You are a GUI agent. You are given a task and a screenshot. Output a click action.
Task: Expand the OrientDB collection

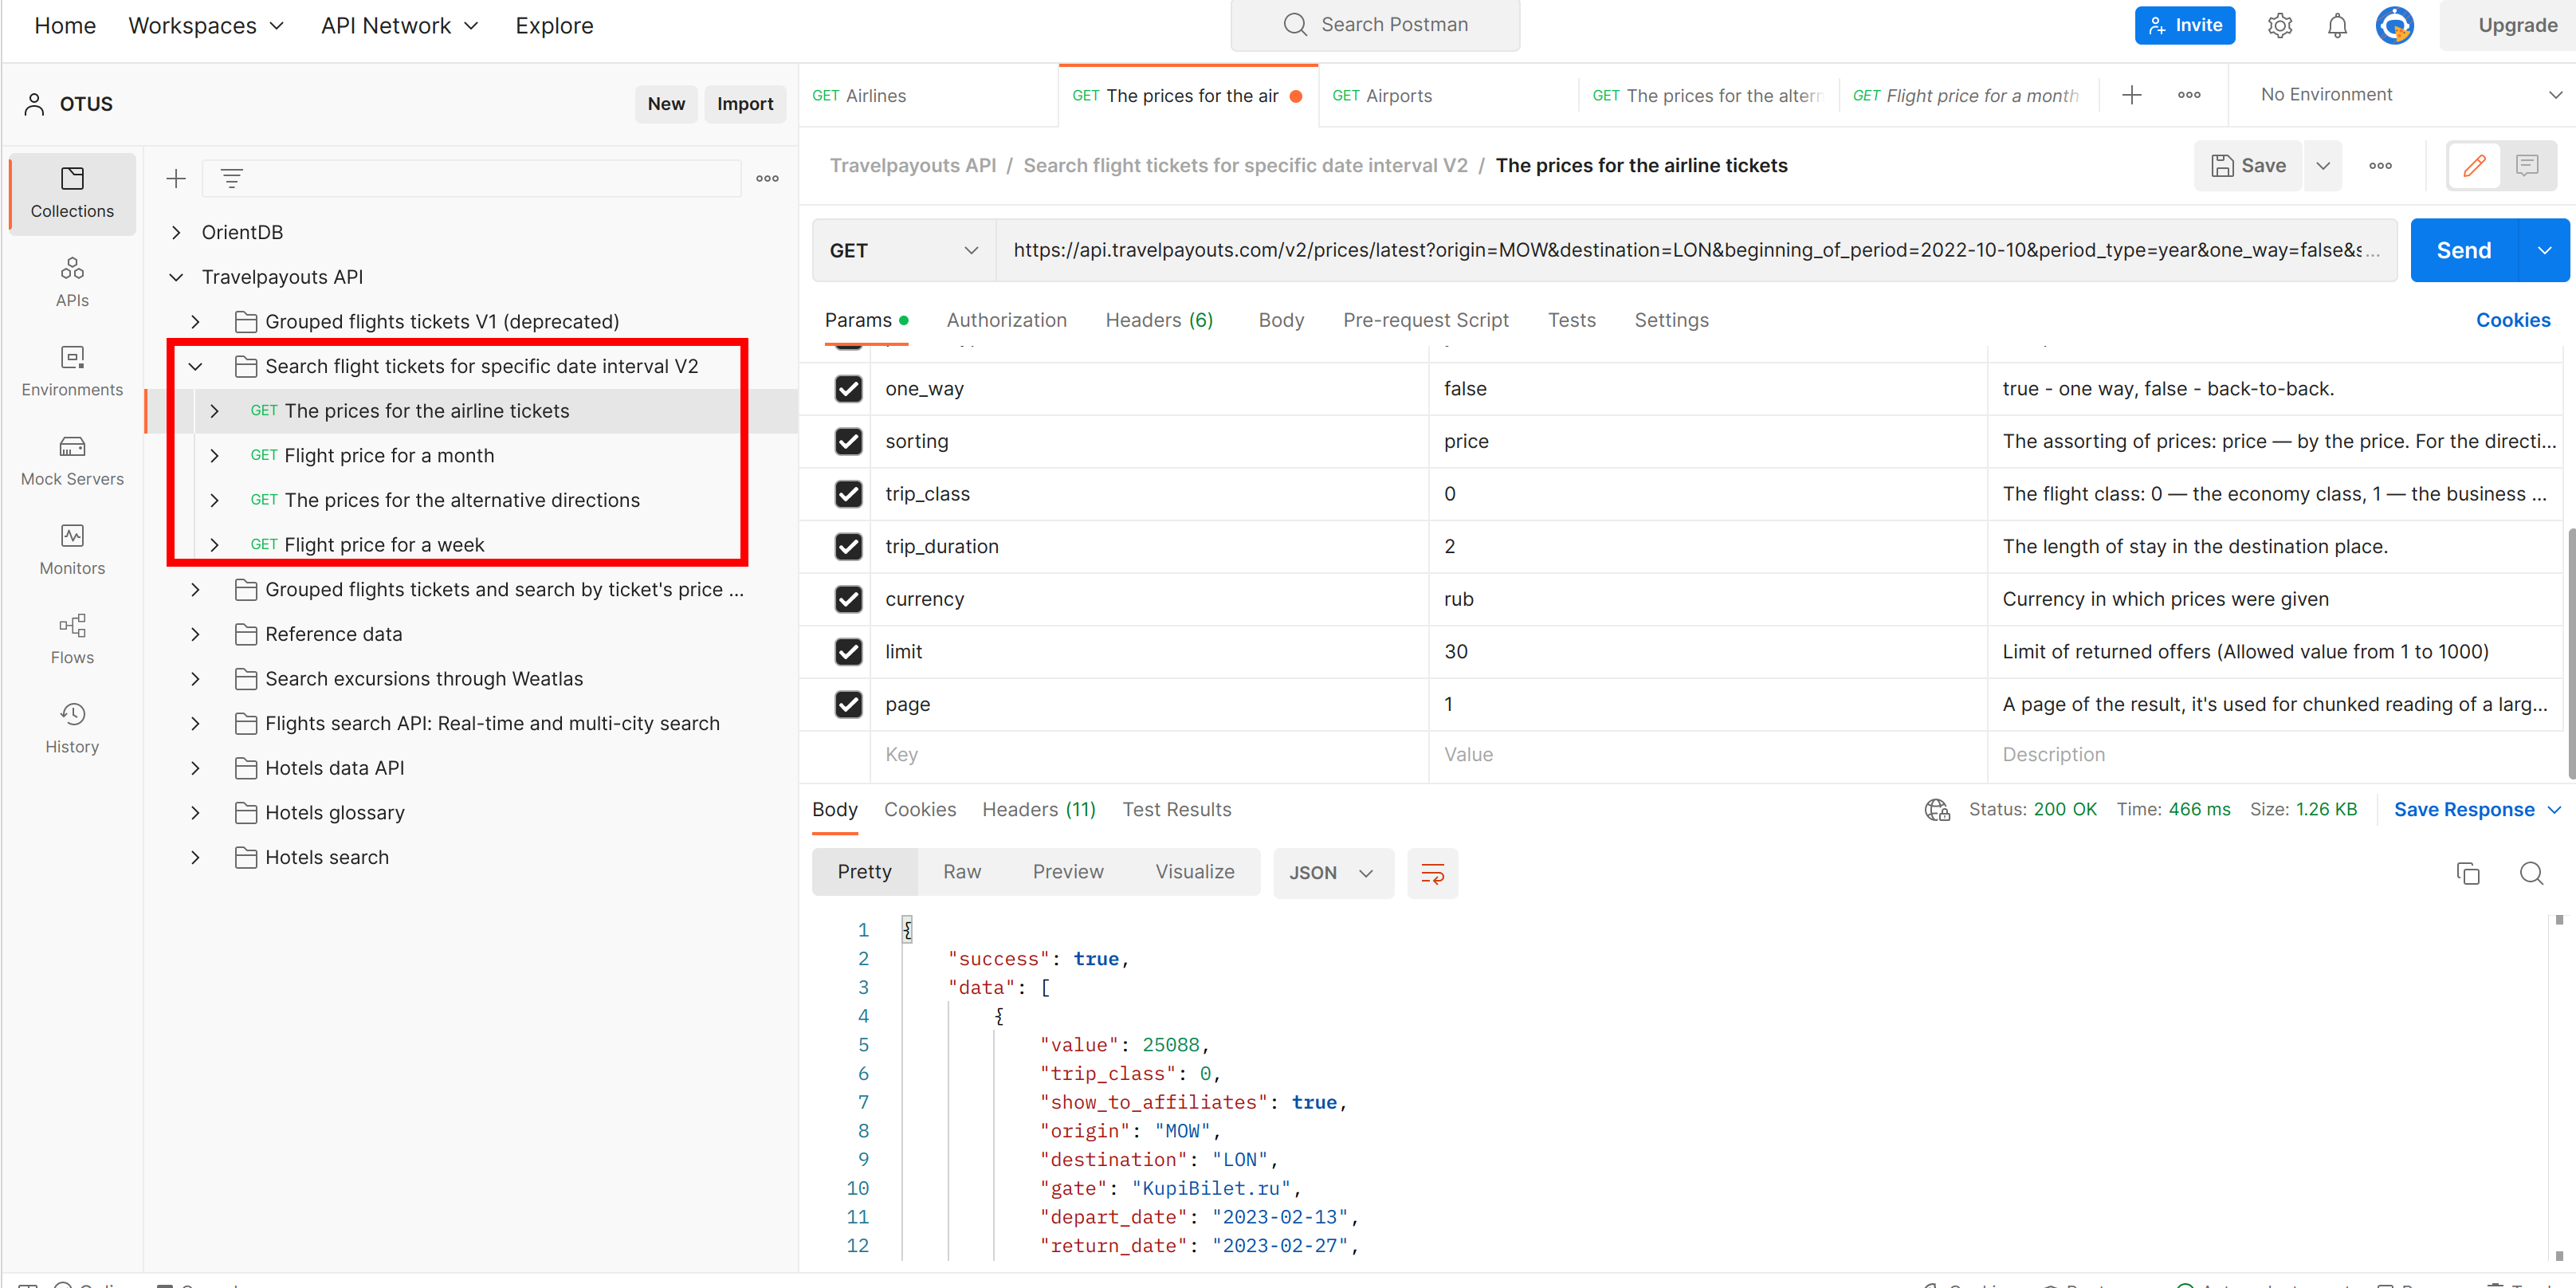pyautogui.click(x=176, y=232)
